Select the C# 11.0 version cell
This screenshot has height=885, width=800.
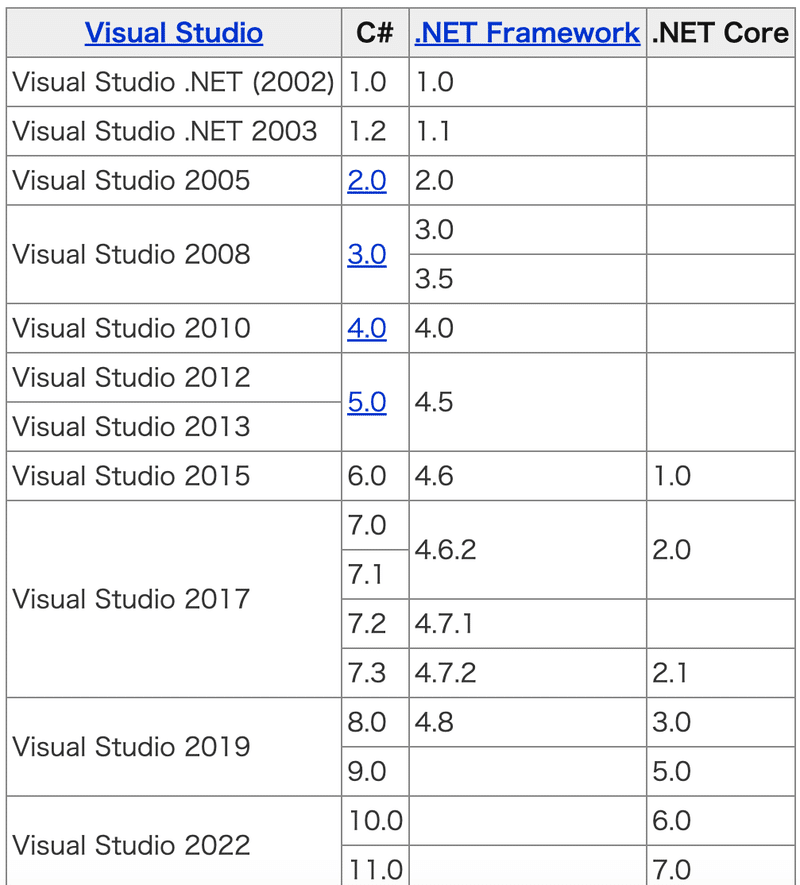click(377, 870)
